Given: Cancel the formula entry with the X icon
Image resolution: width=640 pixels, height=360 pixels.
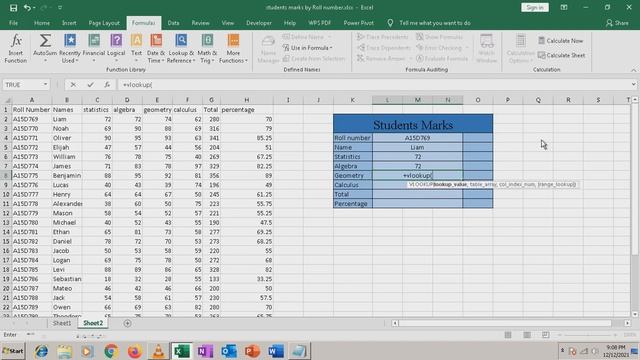Looking at the screenshot, I should 73,84.
